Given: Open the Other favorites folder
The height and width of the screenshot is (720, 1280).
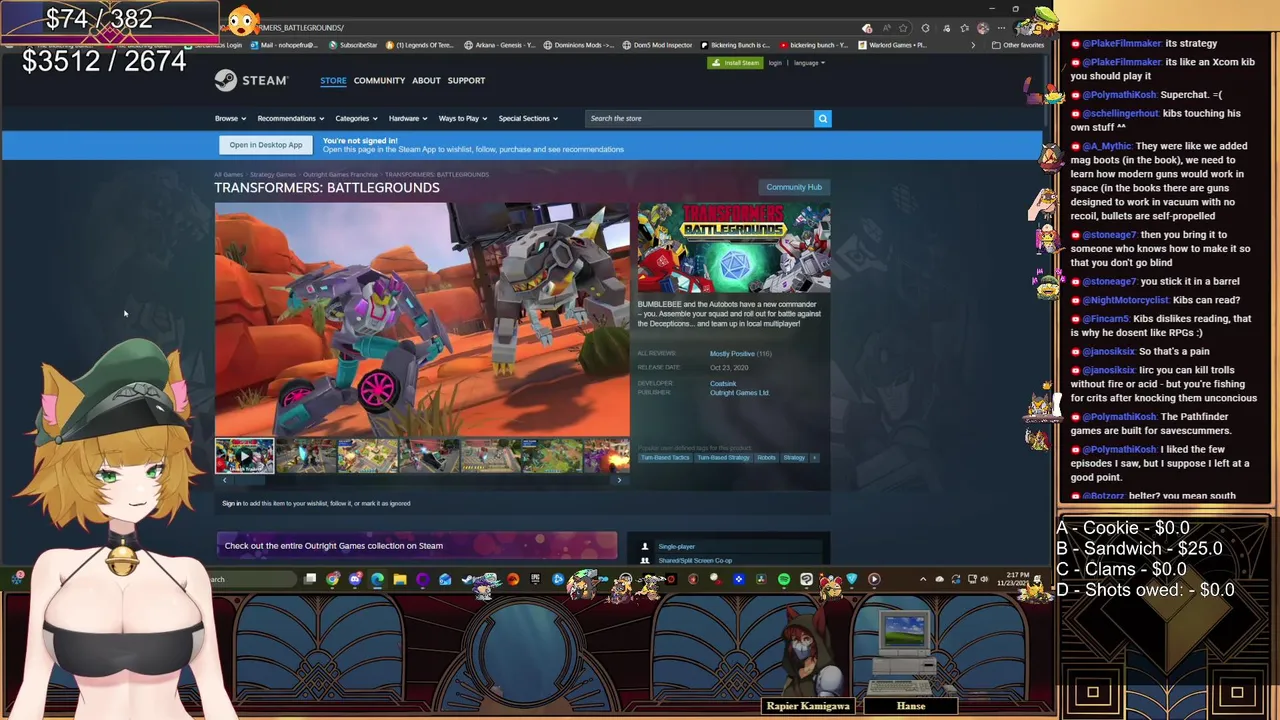Looking at the screenshot, I should [x=1018, y=45].
